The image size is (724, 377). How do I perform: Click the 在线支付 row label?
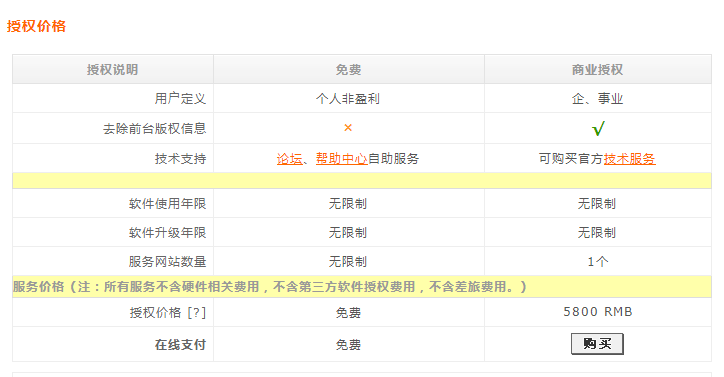coord(180,345)
